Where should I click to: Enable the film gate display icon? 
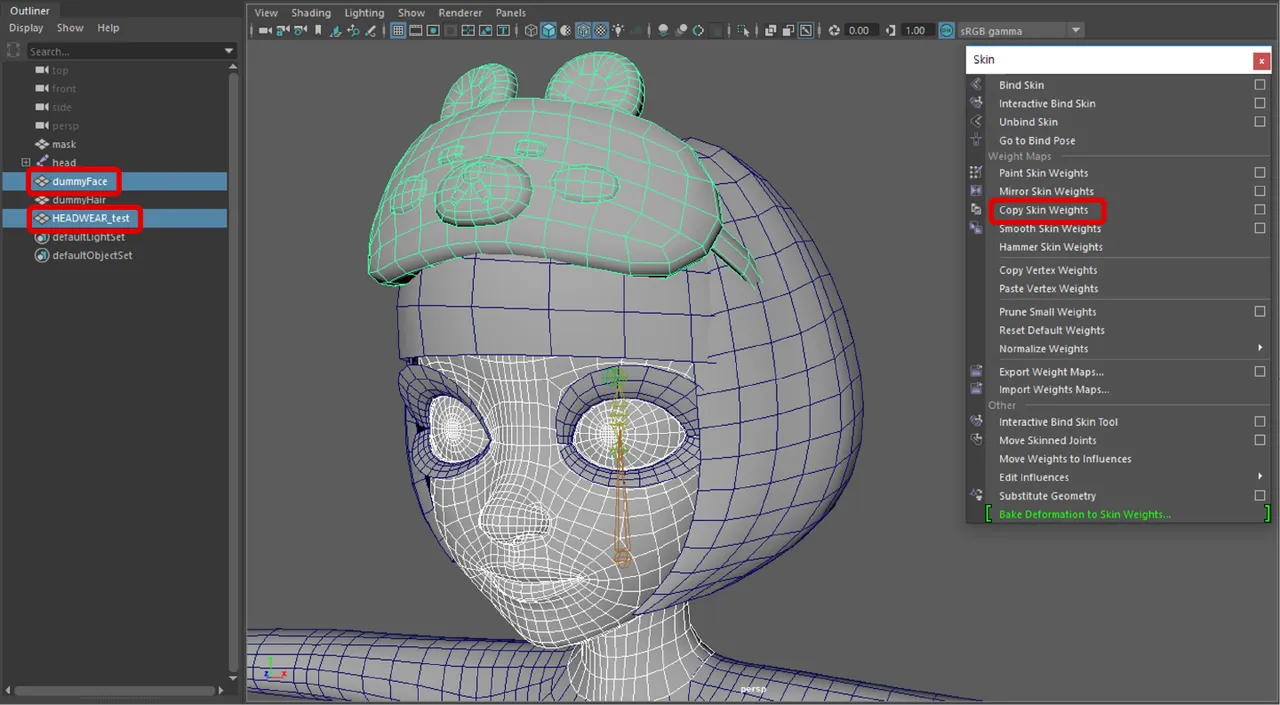click(x=415, y=30)
